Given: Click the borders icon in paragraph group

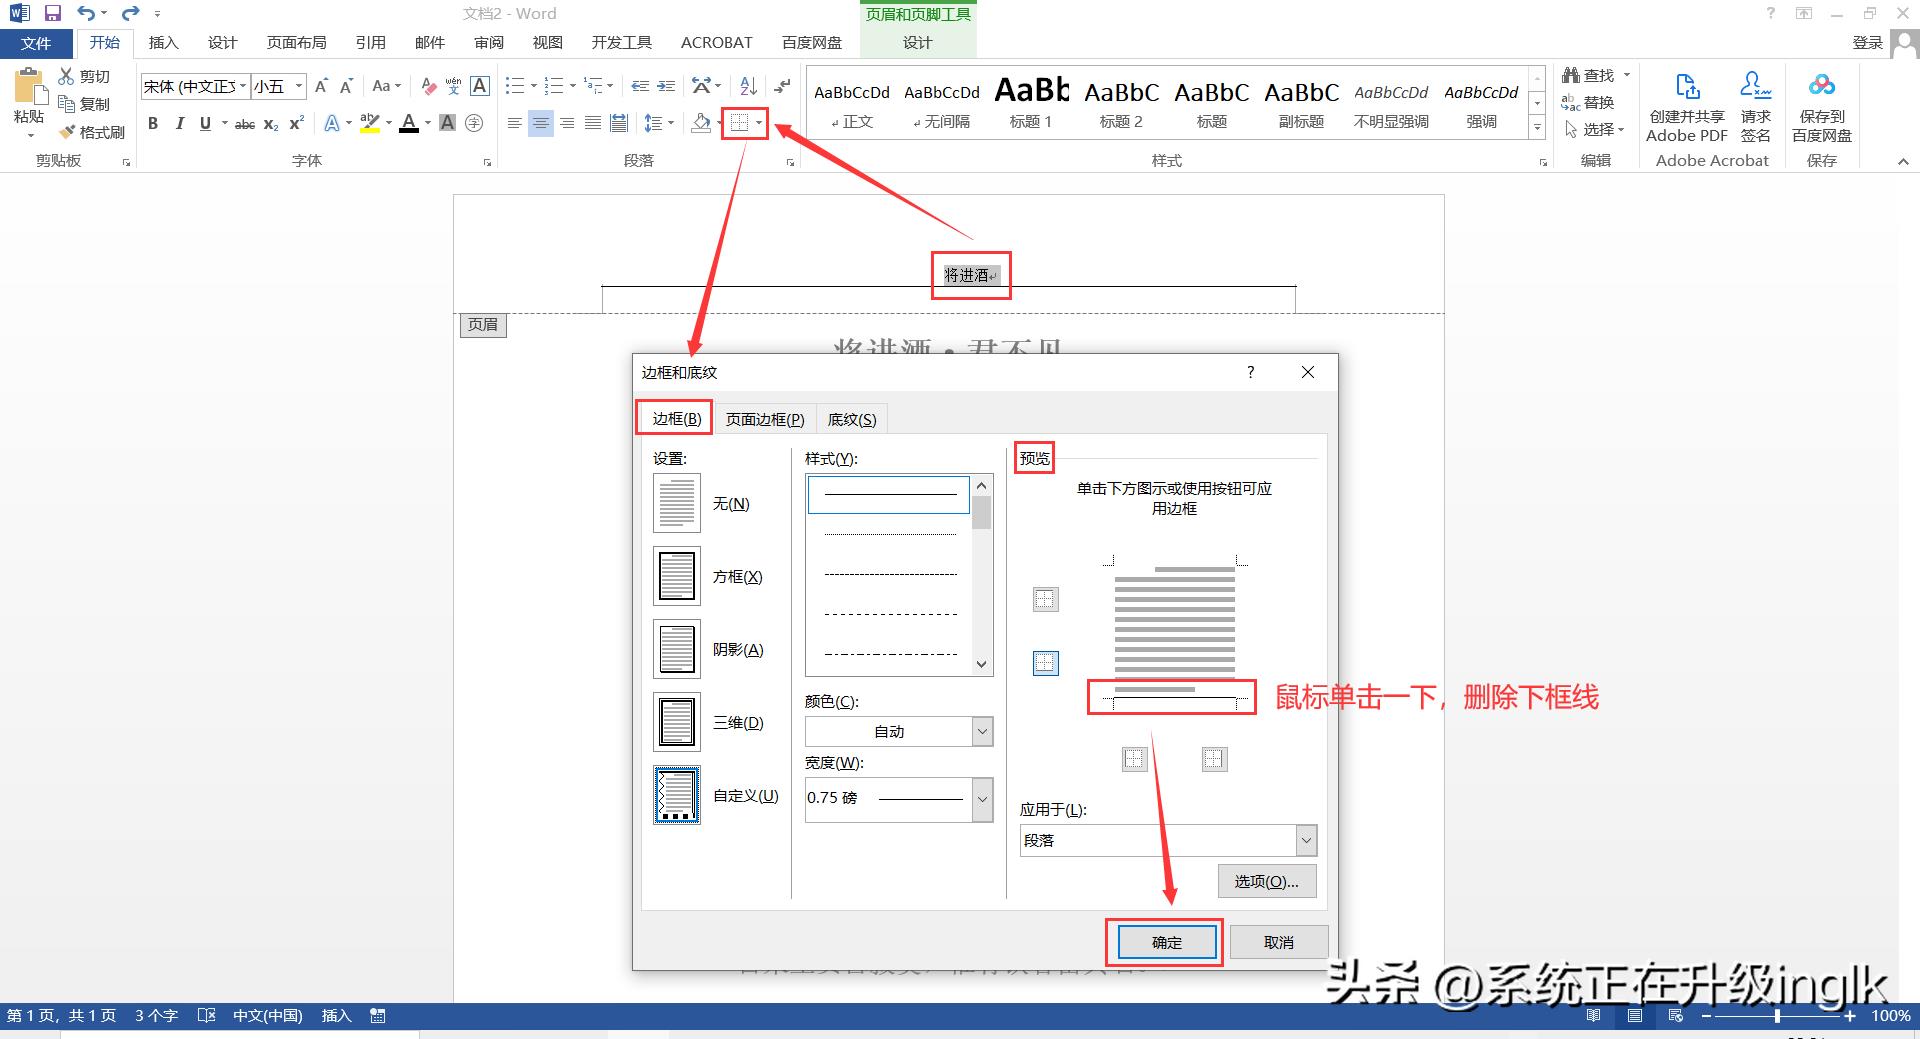Looking at the screenshot, I should (740, 123).
